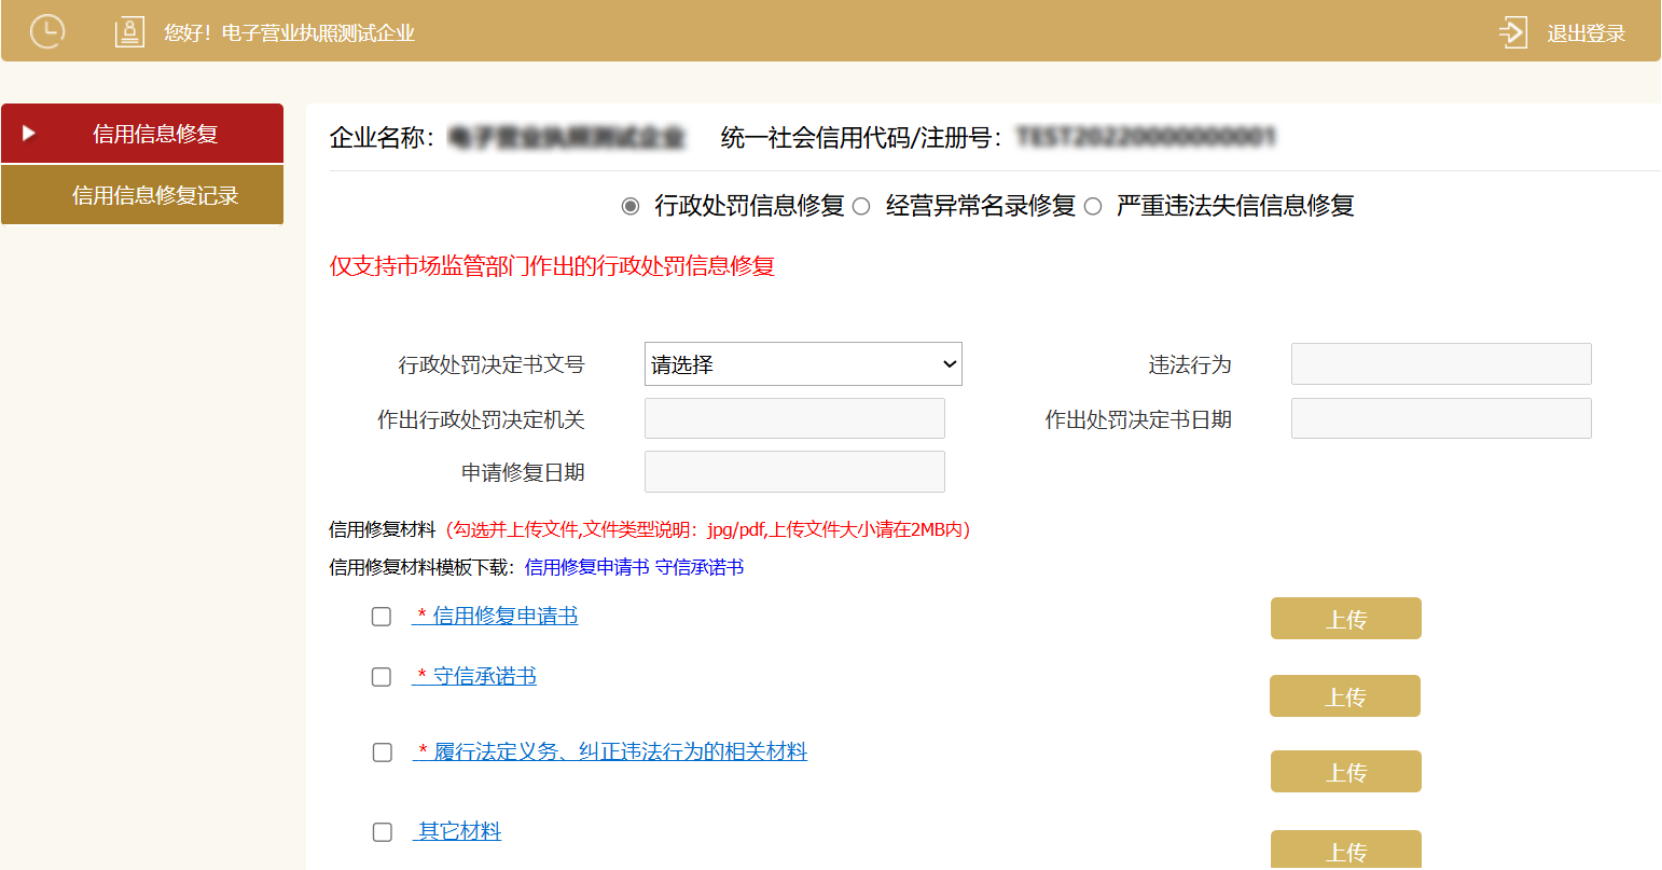Click the 申请修复日期 input field

pyautogui.click(x=794, y=472)
